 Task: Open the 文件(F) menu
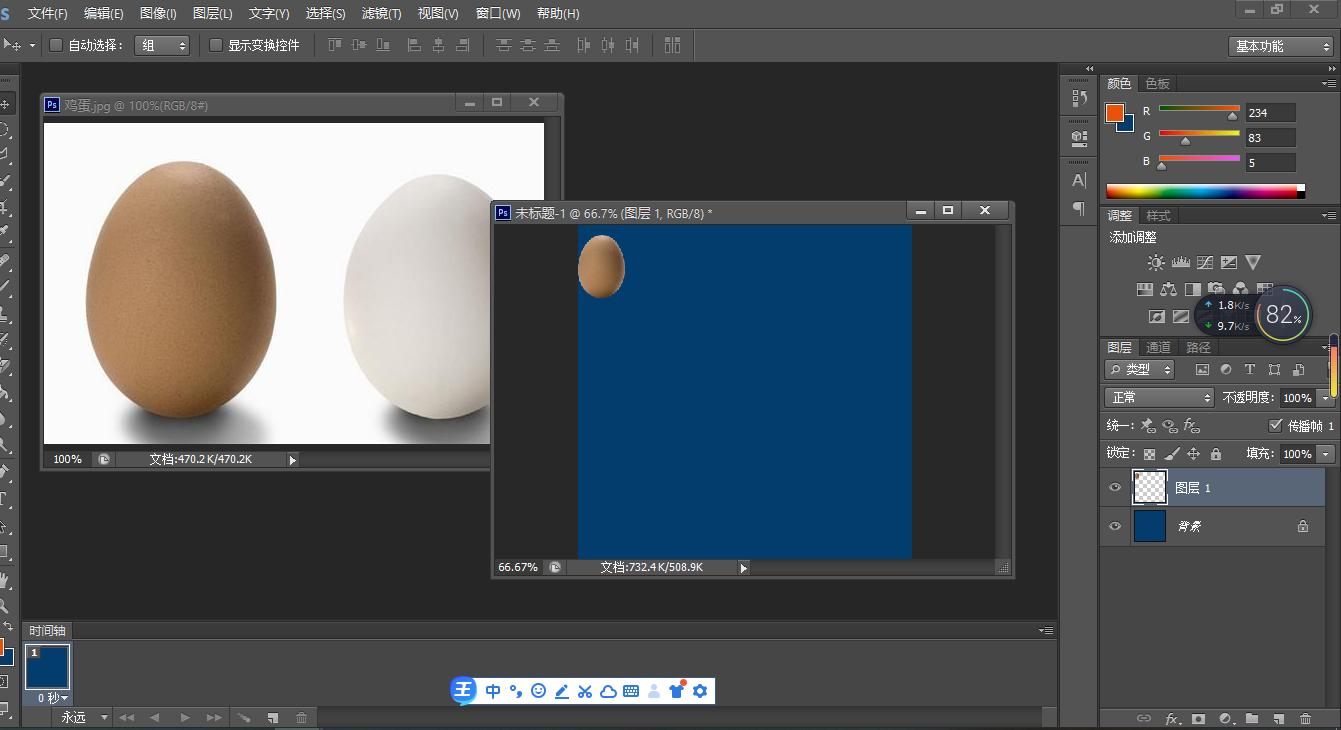point(48,14)
